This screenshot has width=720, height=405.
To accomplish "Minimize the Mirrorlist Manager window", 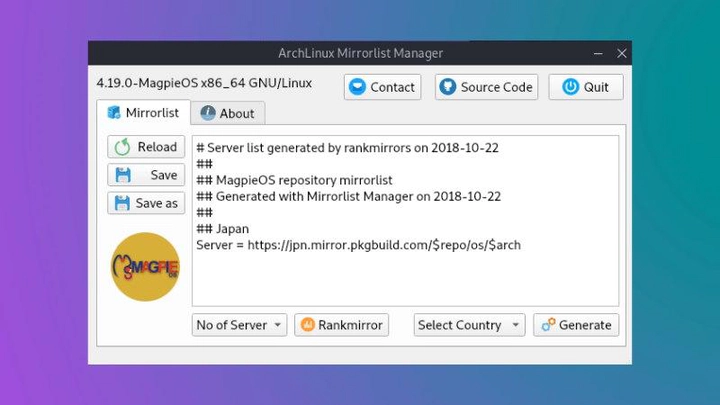I will pos(598,53).
